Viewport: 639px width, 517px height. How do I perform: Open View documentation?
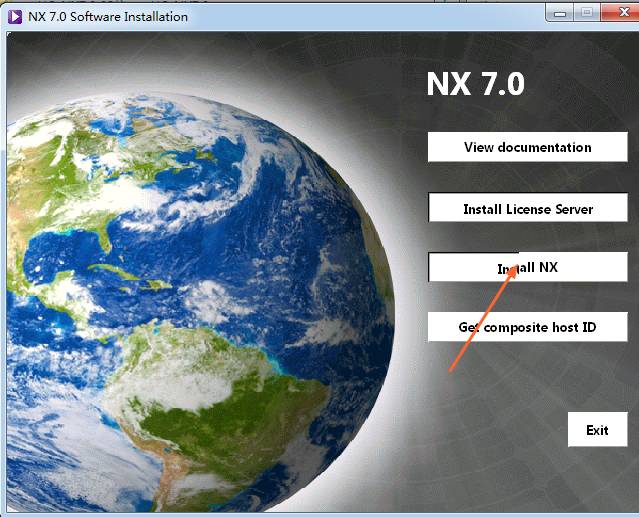point(527,147)
